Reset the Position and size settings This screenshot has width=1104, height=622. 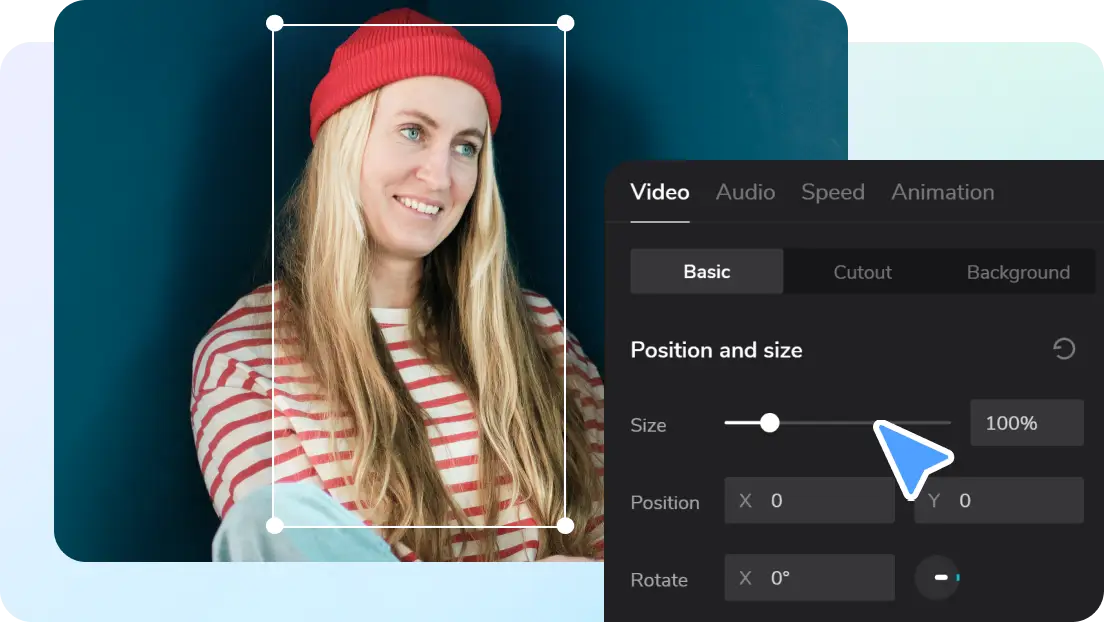(x=1064, y=349)
